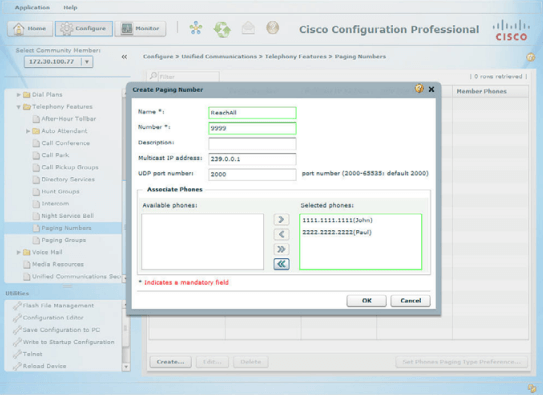Click the Cisco logo
The width and height of the screenshot is (543, 395).
[511, 30]
